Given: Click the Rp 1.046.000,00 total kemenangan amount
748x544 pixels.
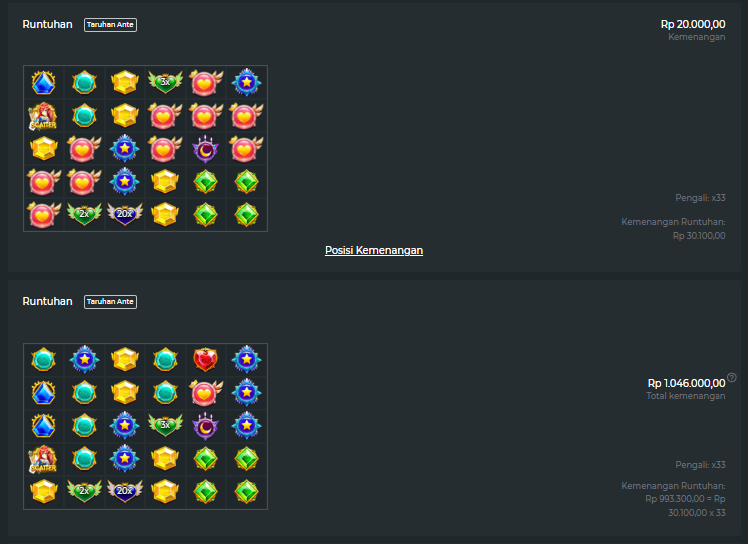Looking at the screenshot, I should (686, 383).
